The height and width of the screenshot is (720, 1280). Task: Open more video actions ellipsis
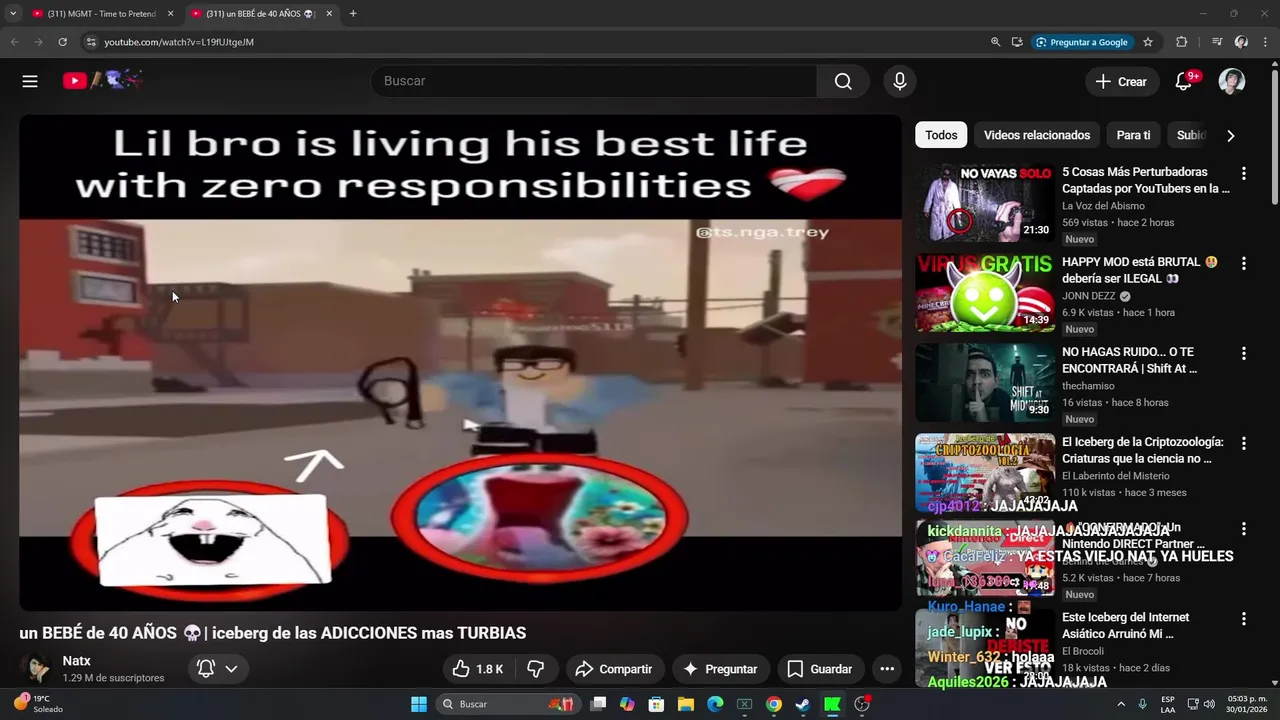[887, 669]
